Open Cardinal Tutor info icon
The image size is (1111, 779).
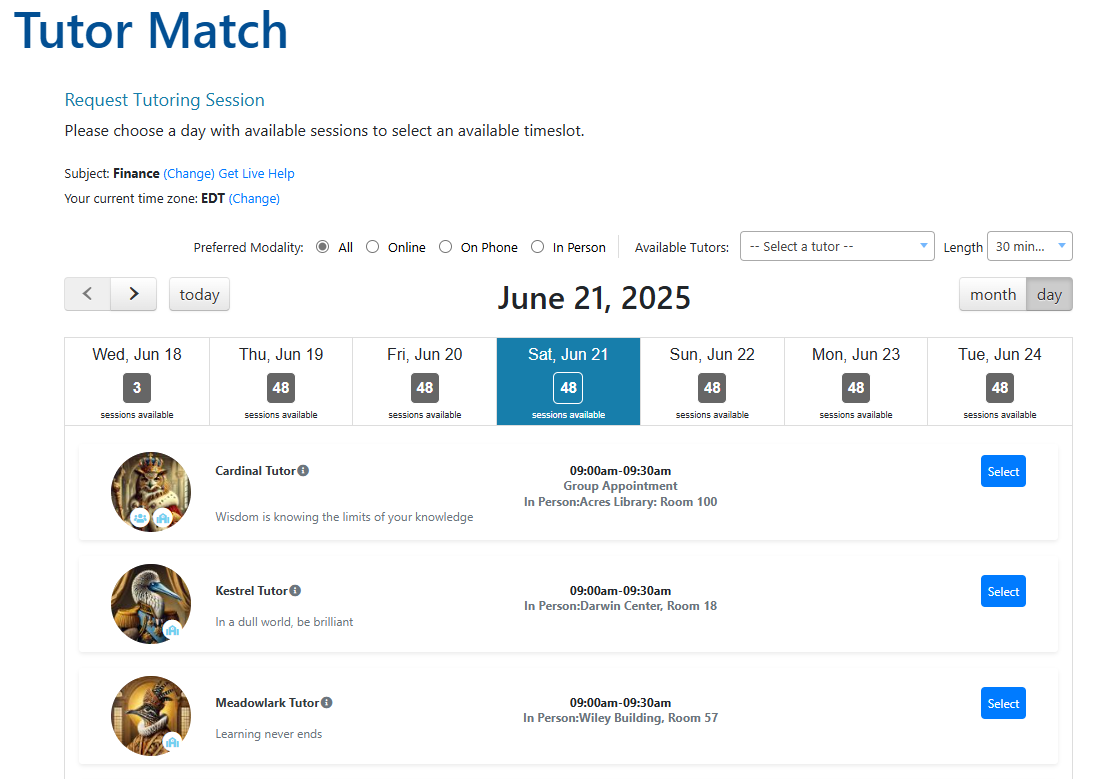(303, 471)
